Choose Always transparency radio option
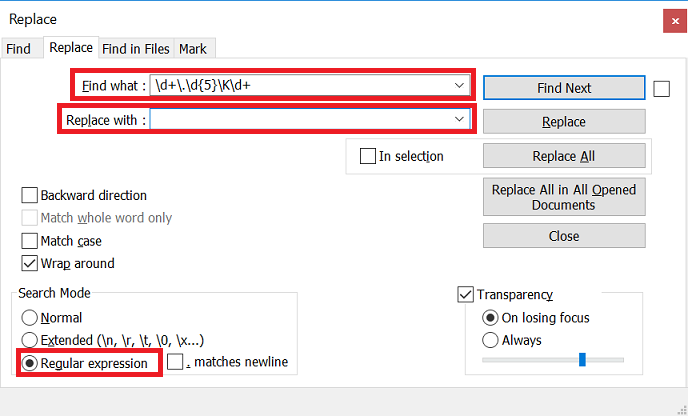The image size is (688, 416). tap(490, 340)
